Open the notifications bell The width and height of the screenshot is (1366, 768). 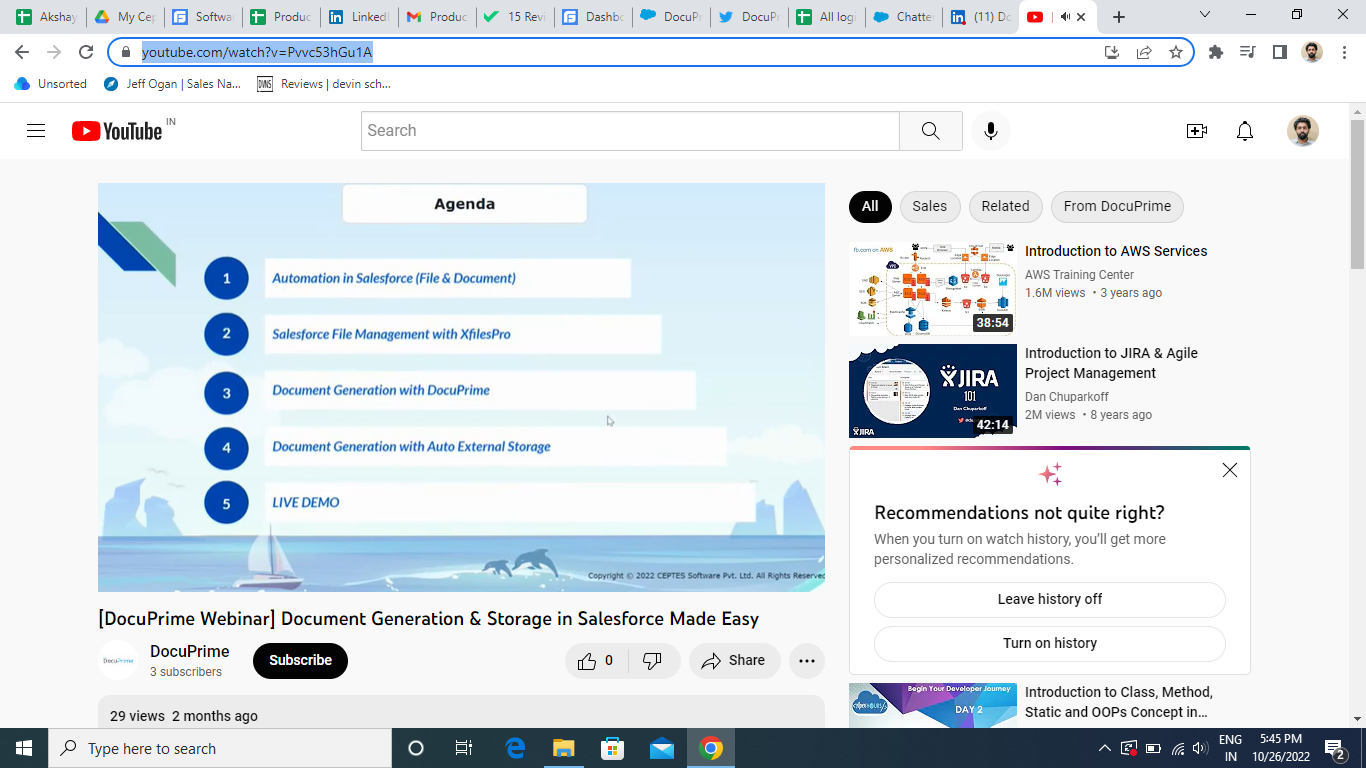[x=1244, y=131]
